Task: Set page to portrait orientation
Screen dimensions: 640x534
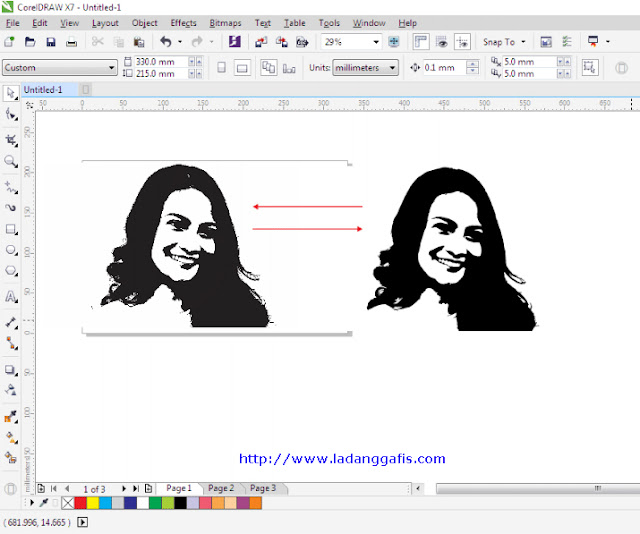Action: [221, 67]
